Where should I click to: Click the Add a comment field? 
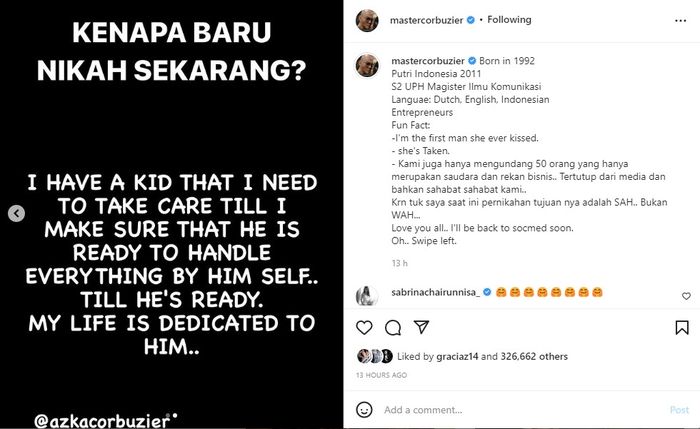[x=522, y=410]
